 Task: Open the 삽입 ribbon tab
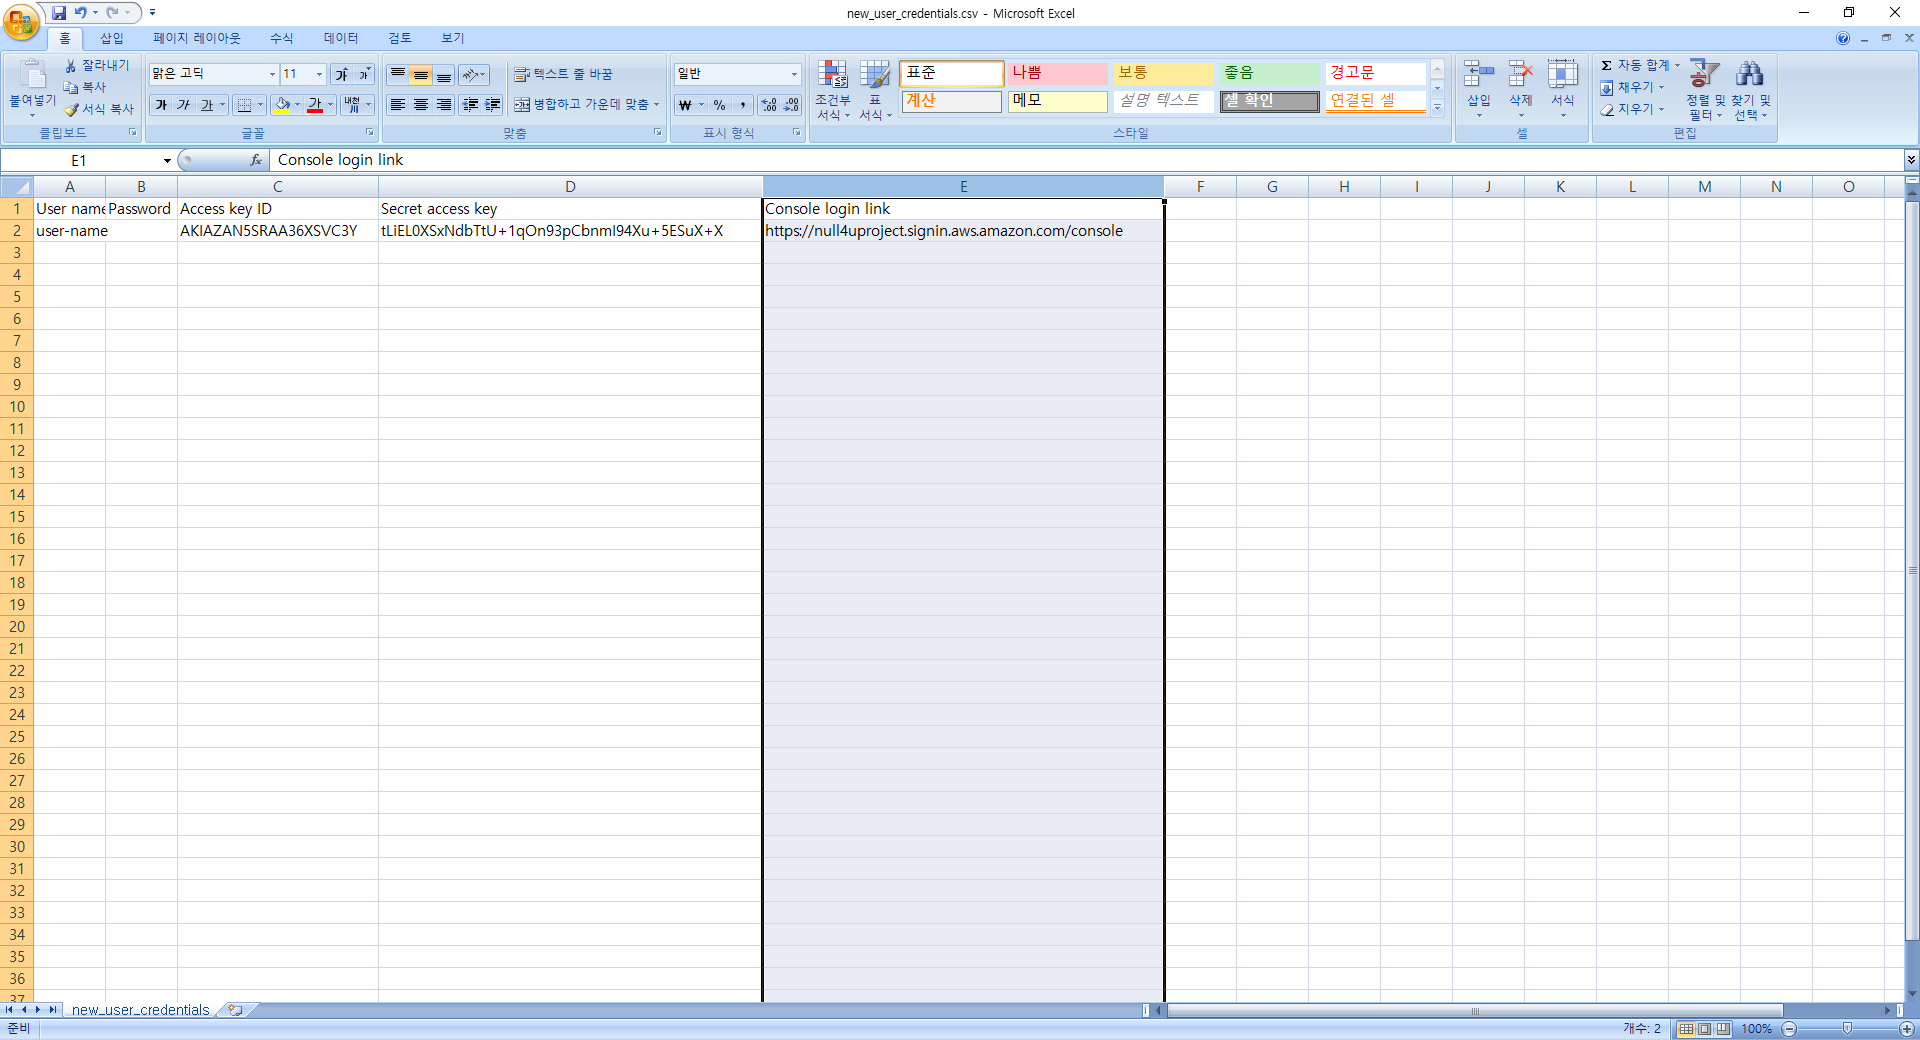[x=112, y=38]
